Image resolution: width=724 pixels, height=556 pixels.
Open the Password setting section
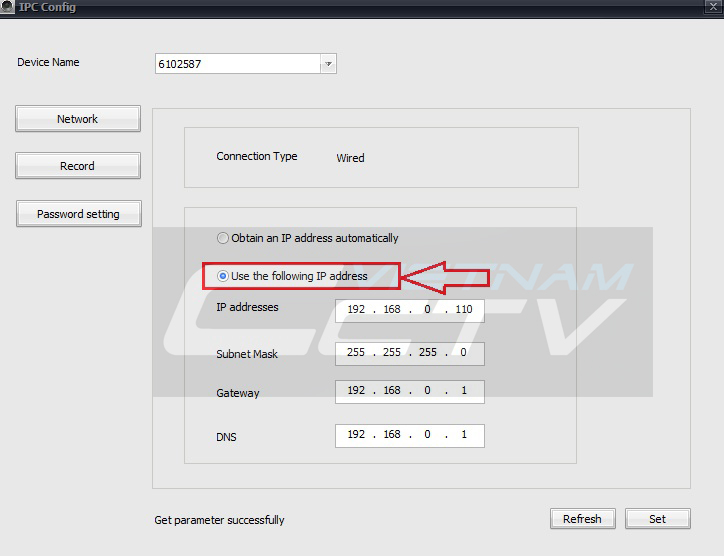pyautogui.click(x=78, y=214)
